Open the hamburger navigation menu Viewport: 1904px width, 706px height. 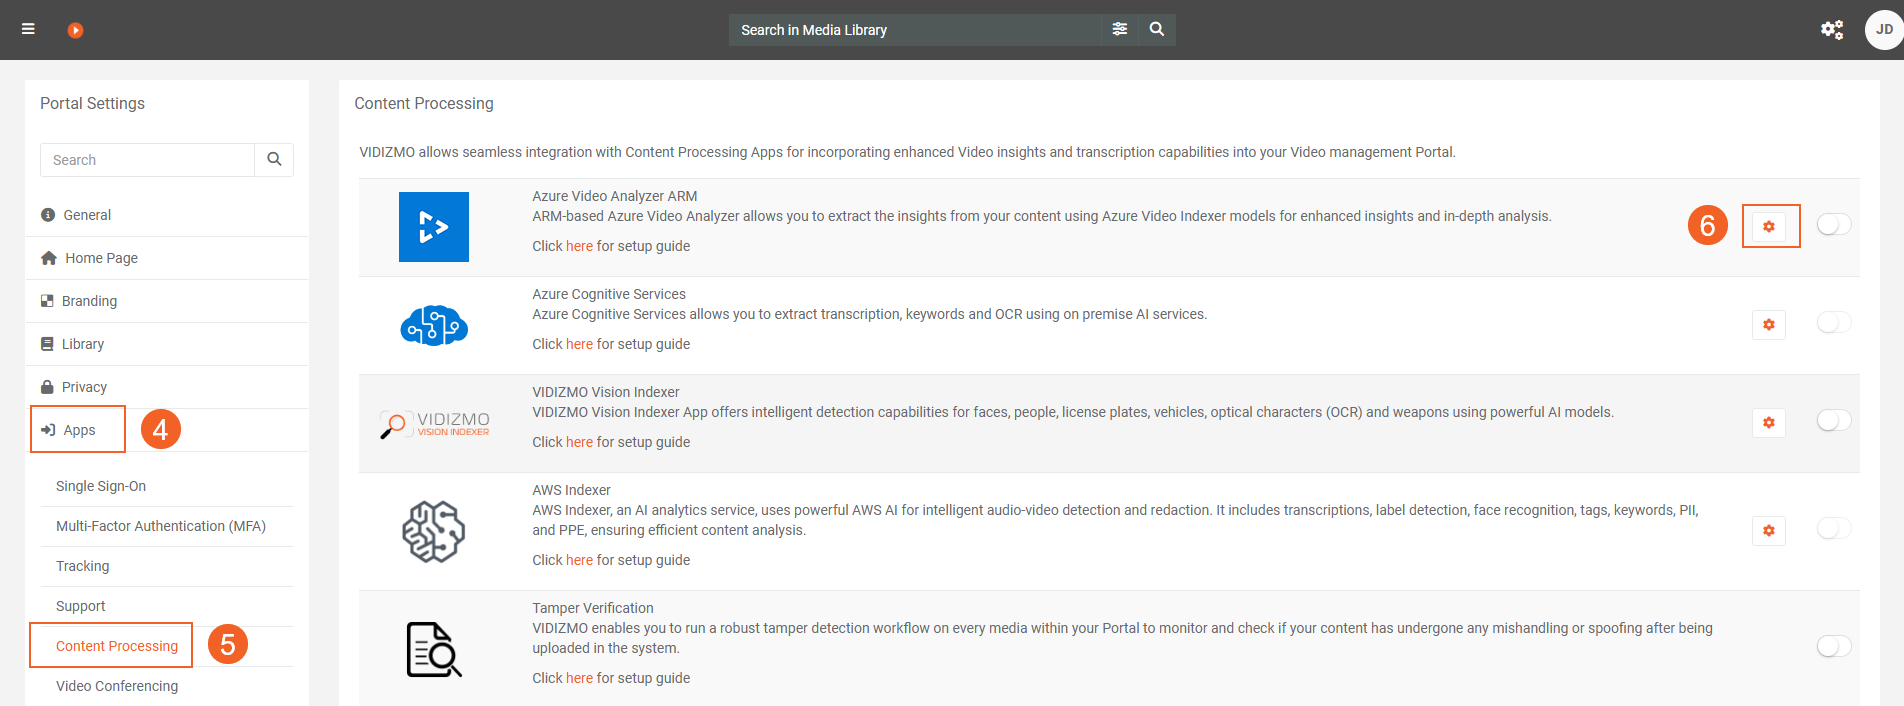pos(28,29)
